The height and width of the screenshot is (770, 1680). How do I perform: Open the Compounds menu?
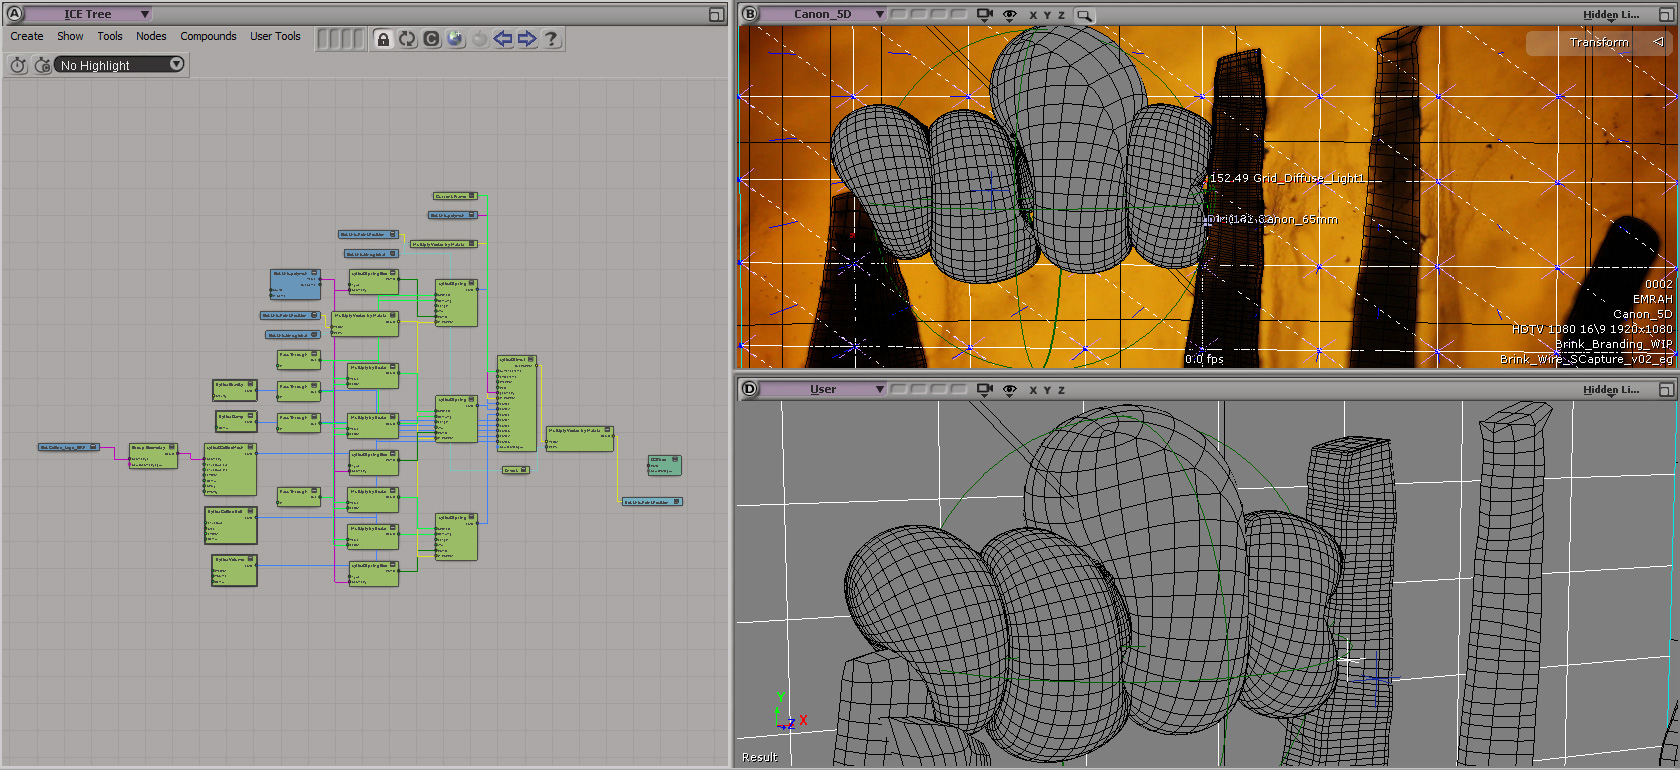(x=208, y=36)
